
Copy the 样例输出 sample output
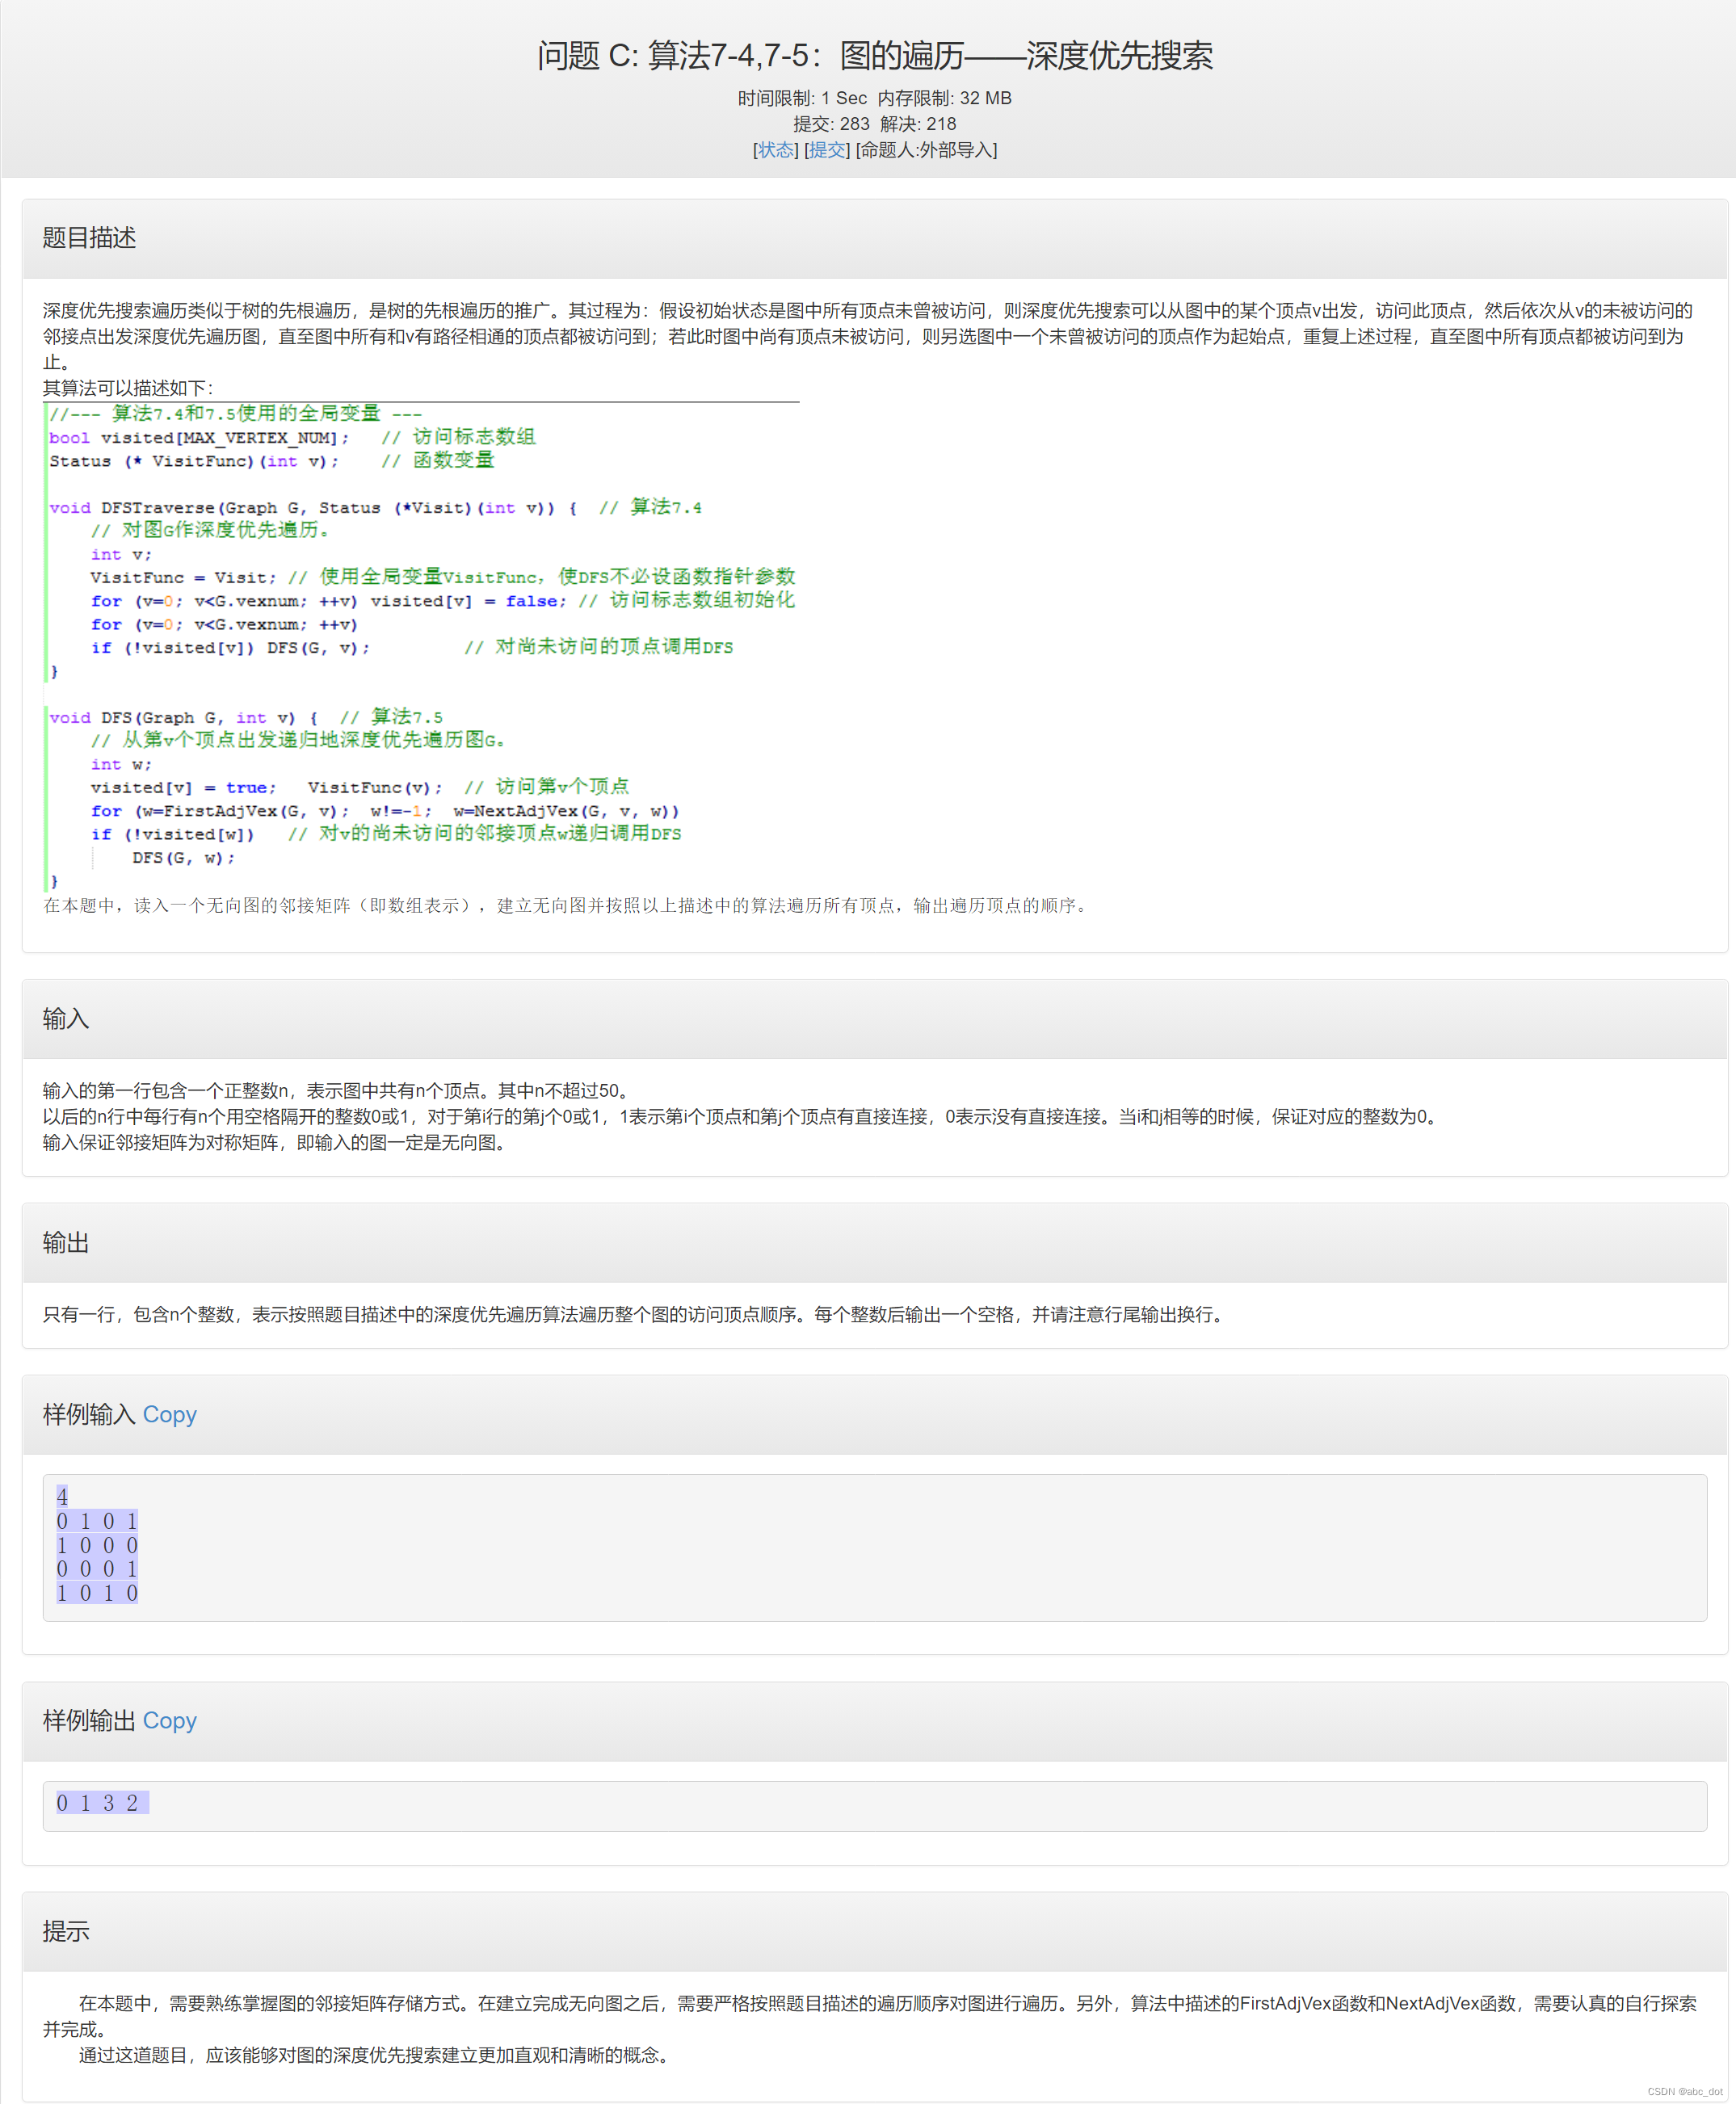169,1720
